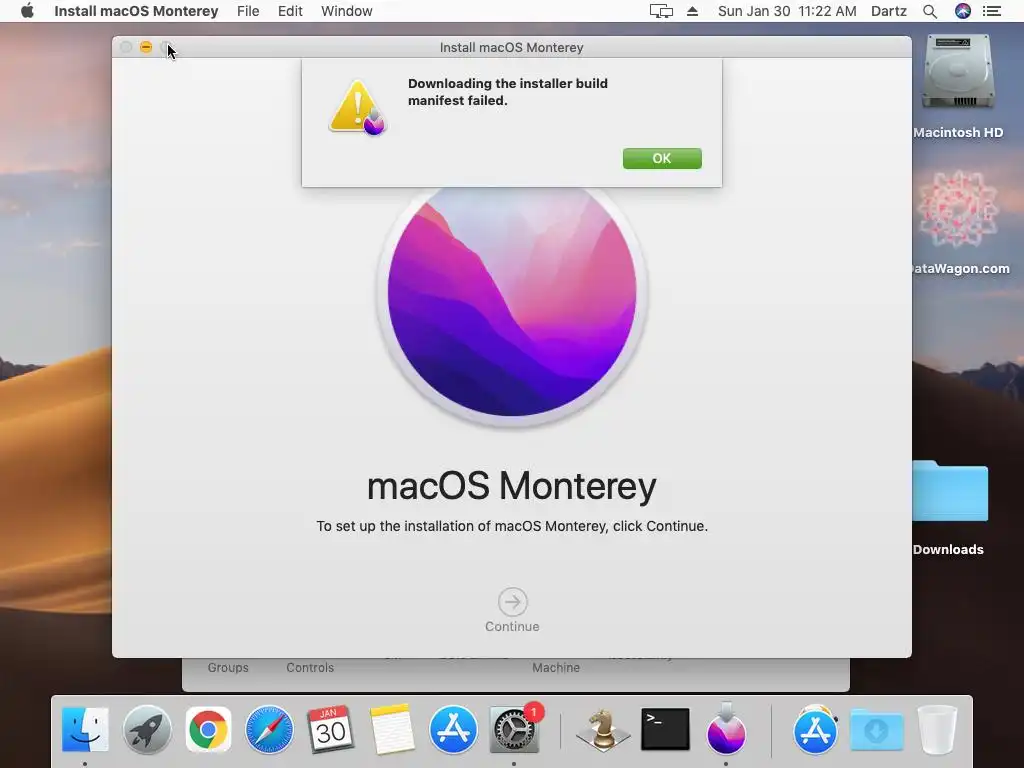Open the Install macOS Monterey application menu
The width and height of the screenshot is (1024, 768).
click(x=136, y=11)
